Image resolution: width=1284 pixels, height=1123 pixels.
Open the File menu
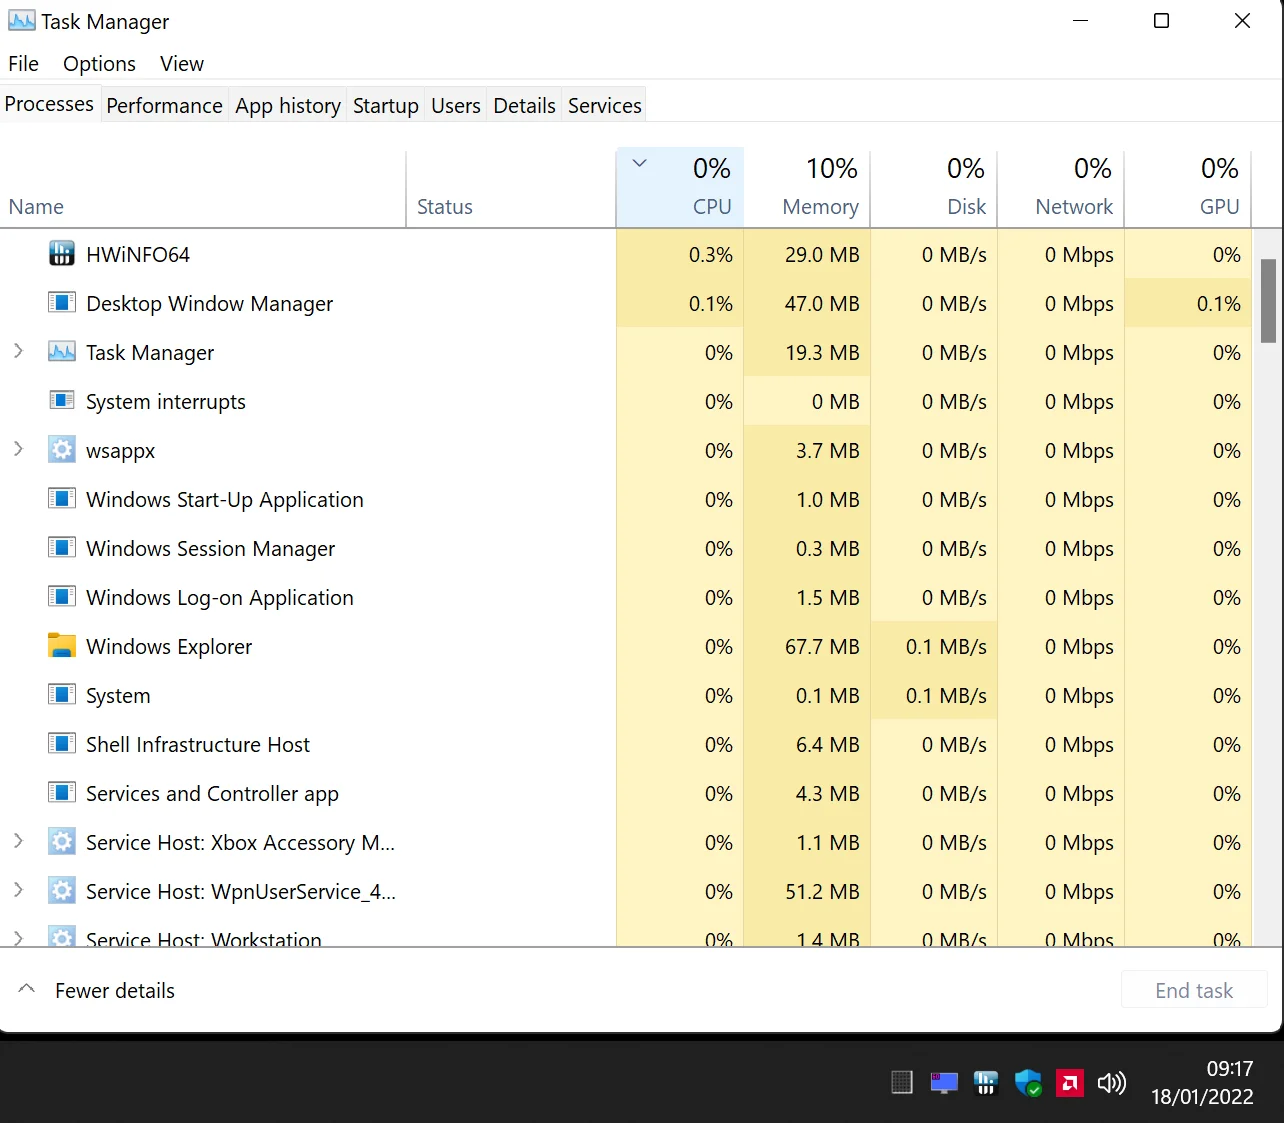pyautogui.click(x=23, y=64)
